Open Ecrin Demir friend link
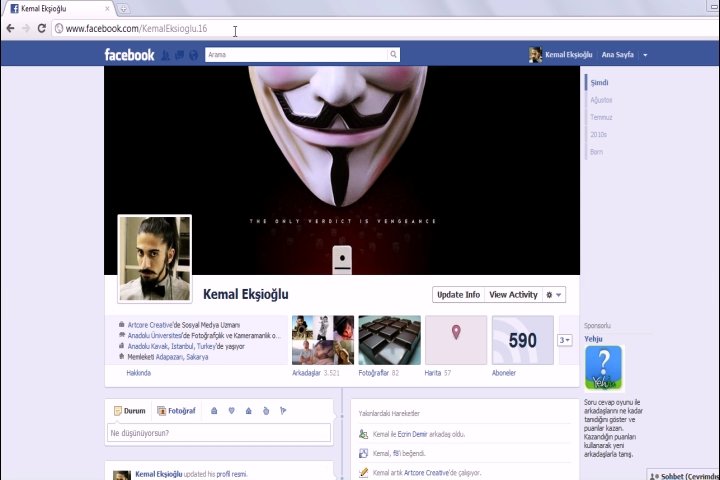The image size is (720, 480). 412,434
